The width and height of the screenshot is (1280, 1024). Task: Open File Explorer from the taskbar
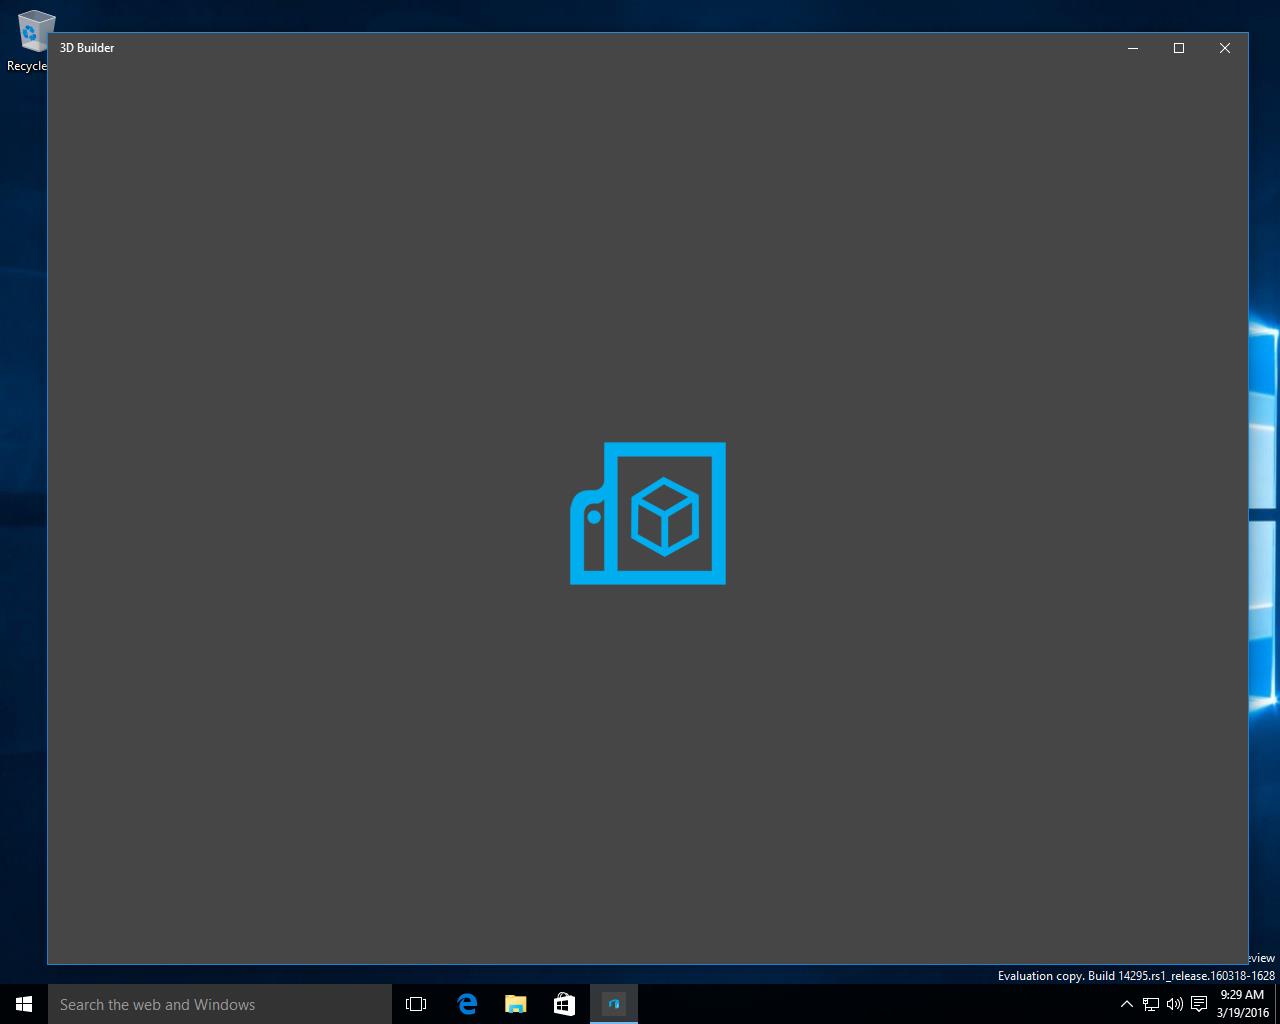point(515,1004)
